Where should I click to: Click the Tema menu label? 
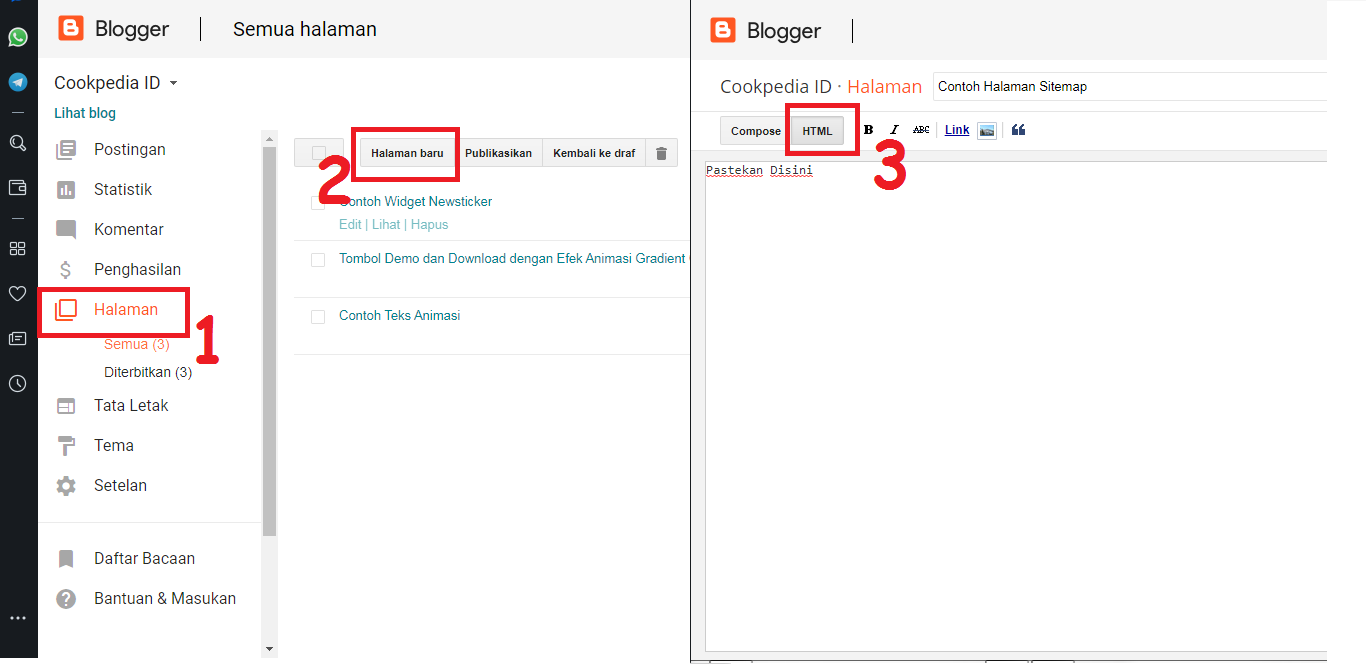pyautogui.click(x=114, y=446)
